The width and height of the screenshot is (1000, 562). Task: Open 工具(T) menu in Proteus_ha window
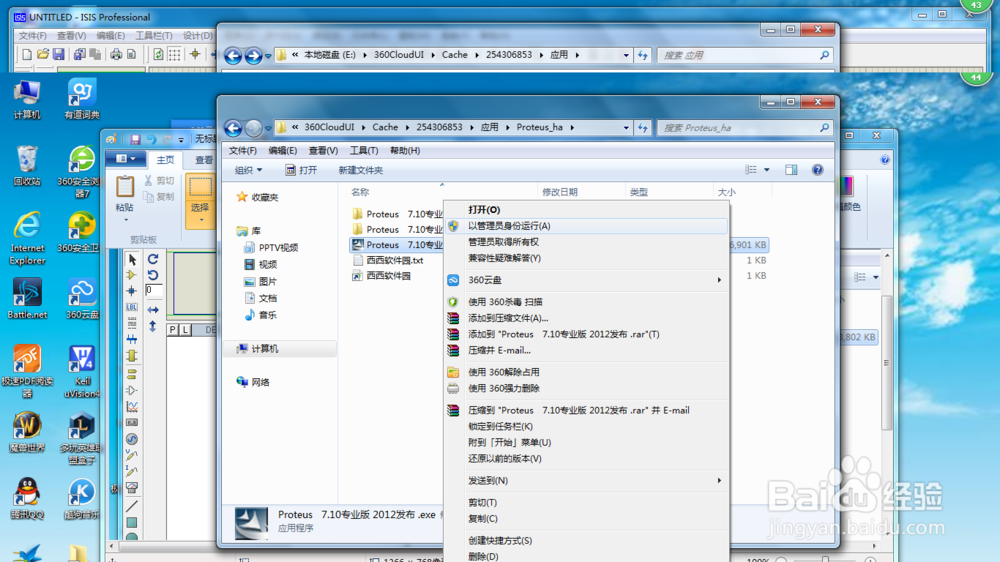[x=364, y=151]
